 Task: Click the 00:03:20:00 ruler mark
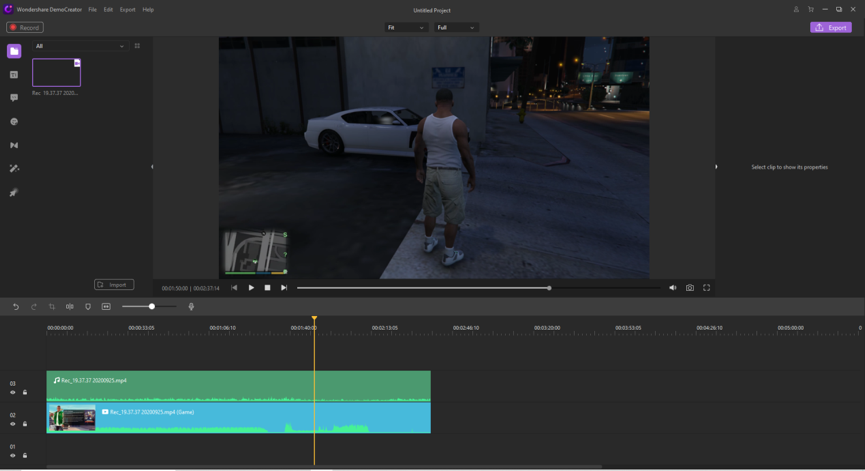[x=547, y=328]
